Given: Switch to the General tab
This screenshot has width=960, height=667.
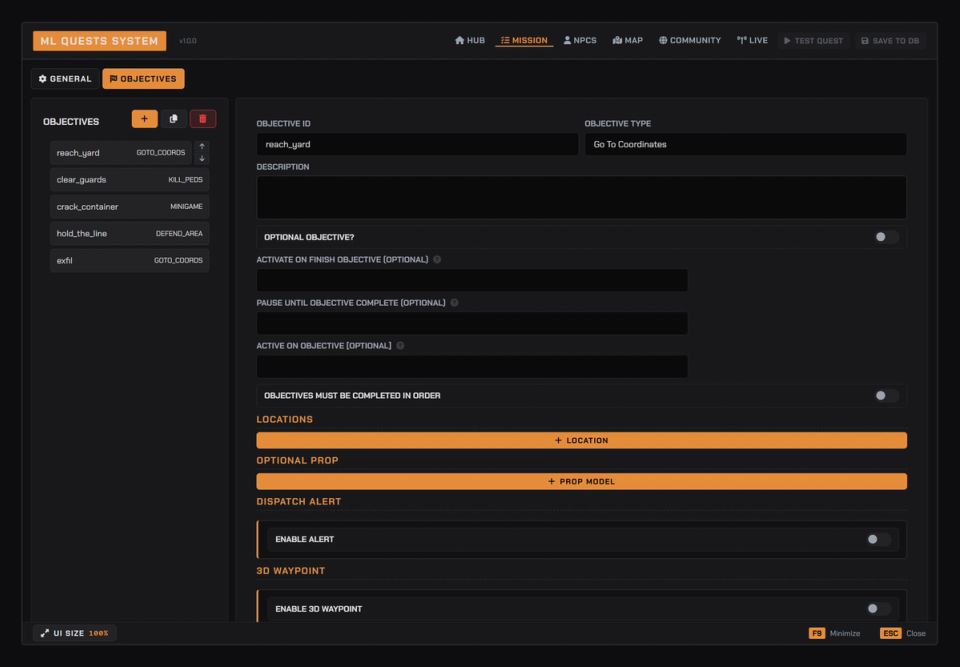Looking at the screenshot, I should click(x=65, y=79).
